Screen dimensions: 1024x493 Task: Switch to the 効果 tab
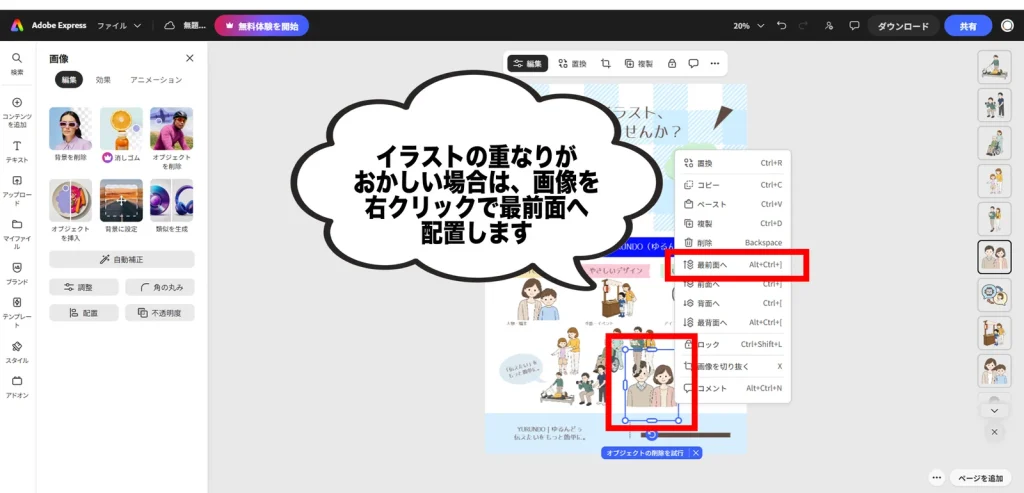point(103,80)
